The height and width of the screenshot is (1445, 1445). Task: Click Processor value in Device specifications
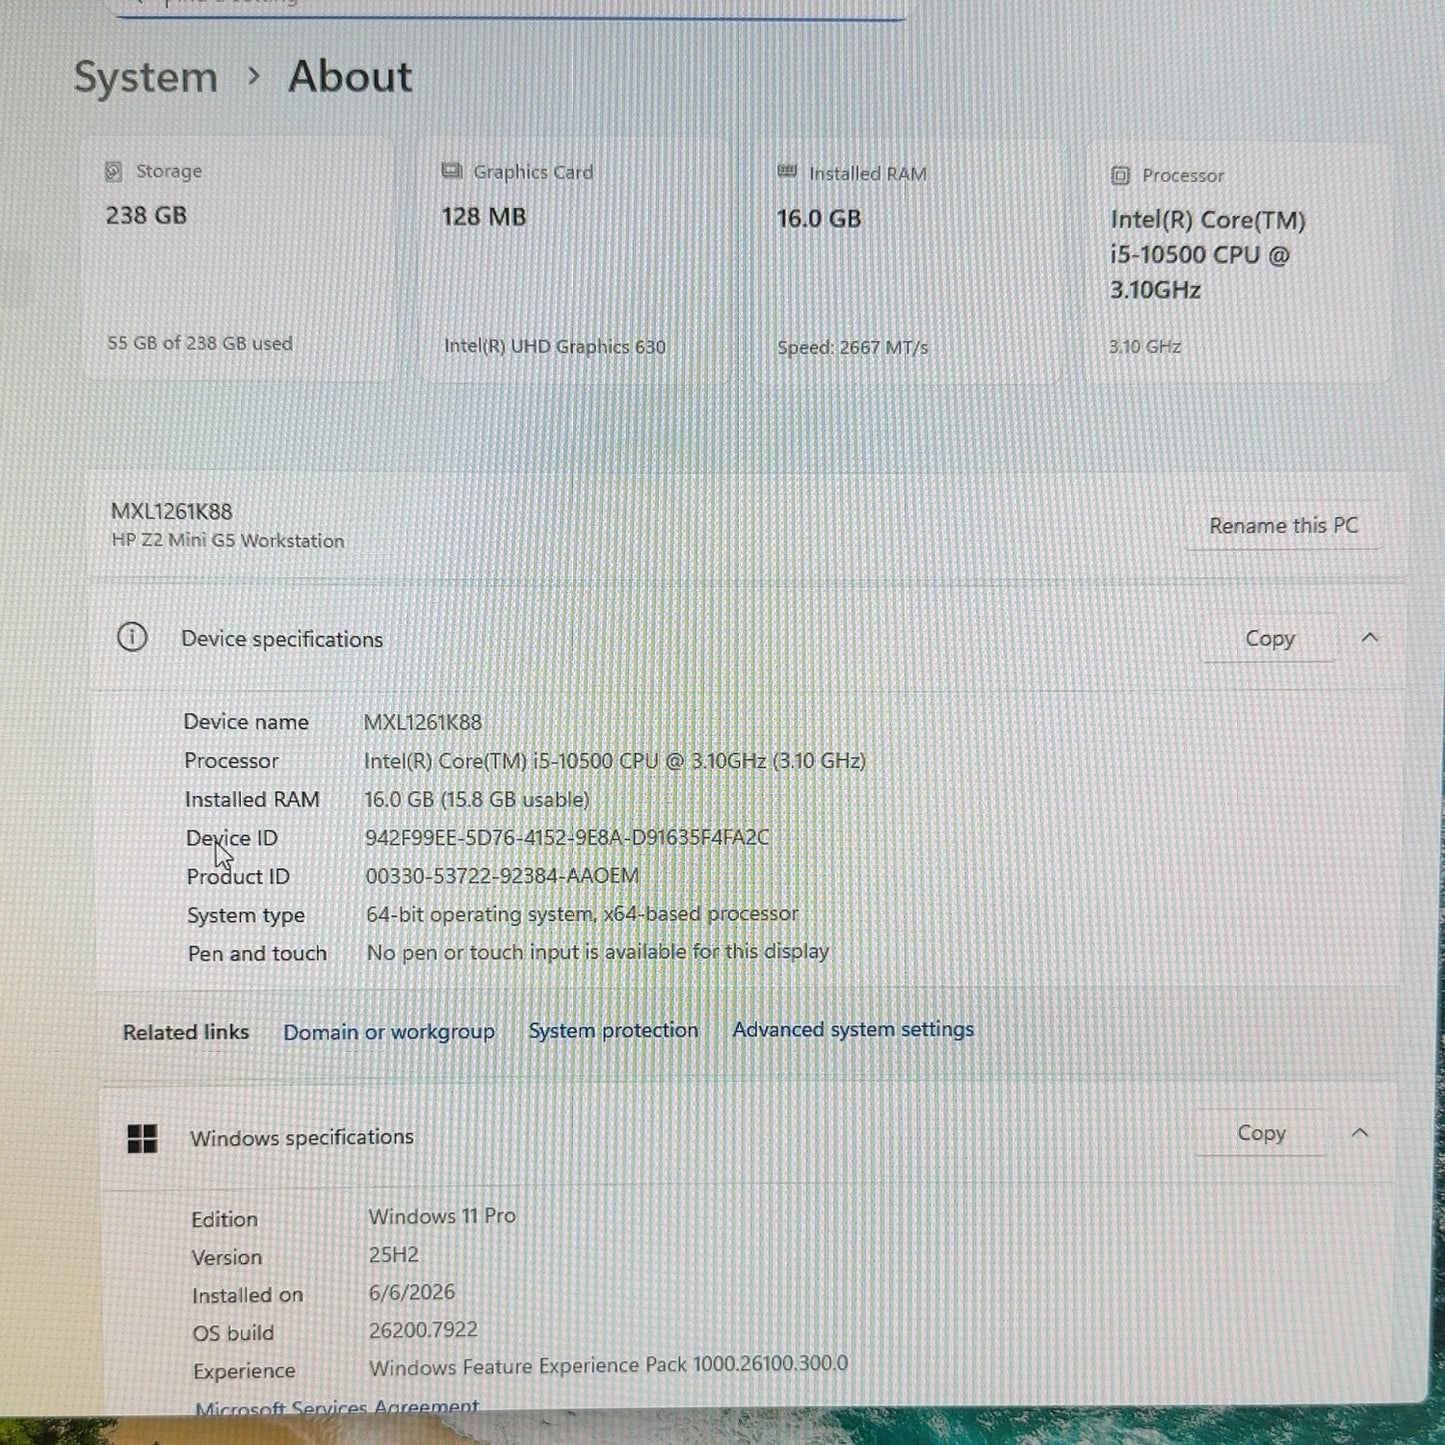[615, 761]
